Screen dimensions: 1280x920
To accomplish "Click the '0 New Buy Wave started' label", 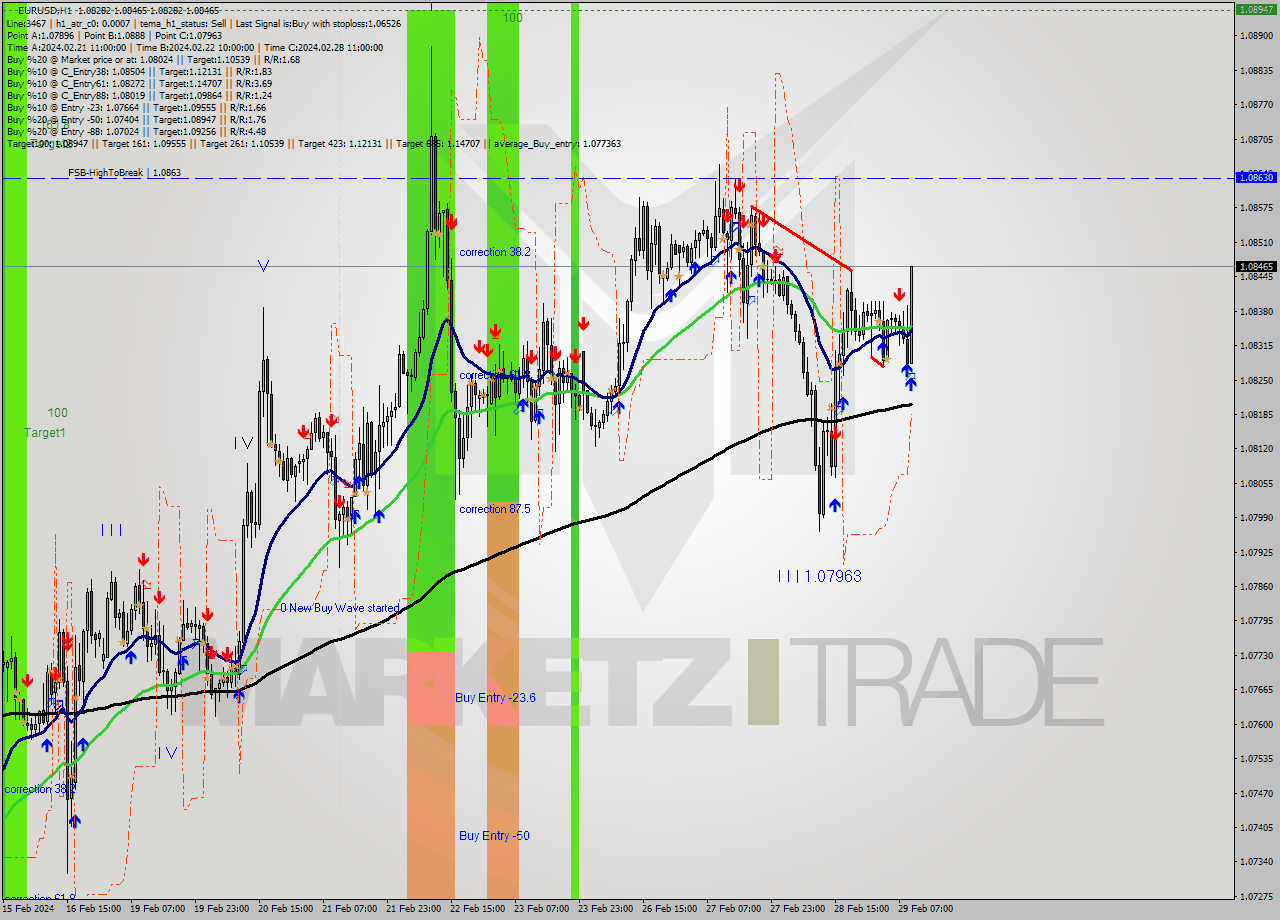I will click(x=339, y=608).
